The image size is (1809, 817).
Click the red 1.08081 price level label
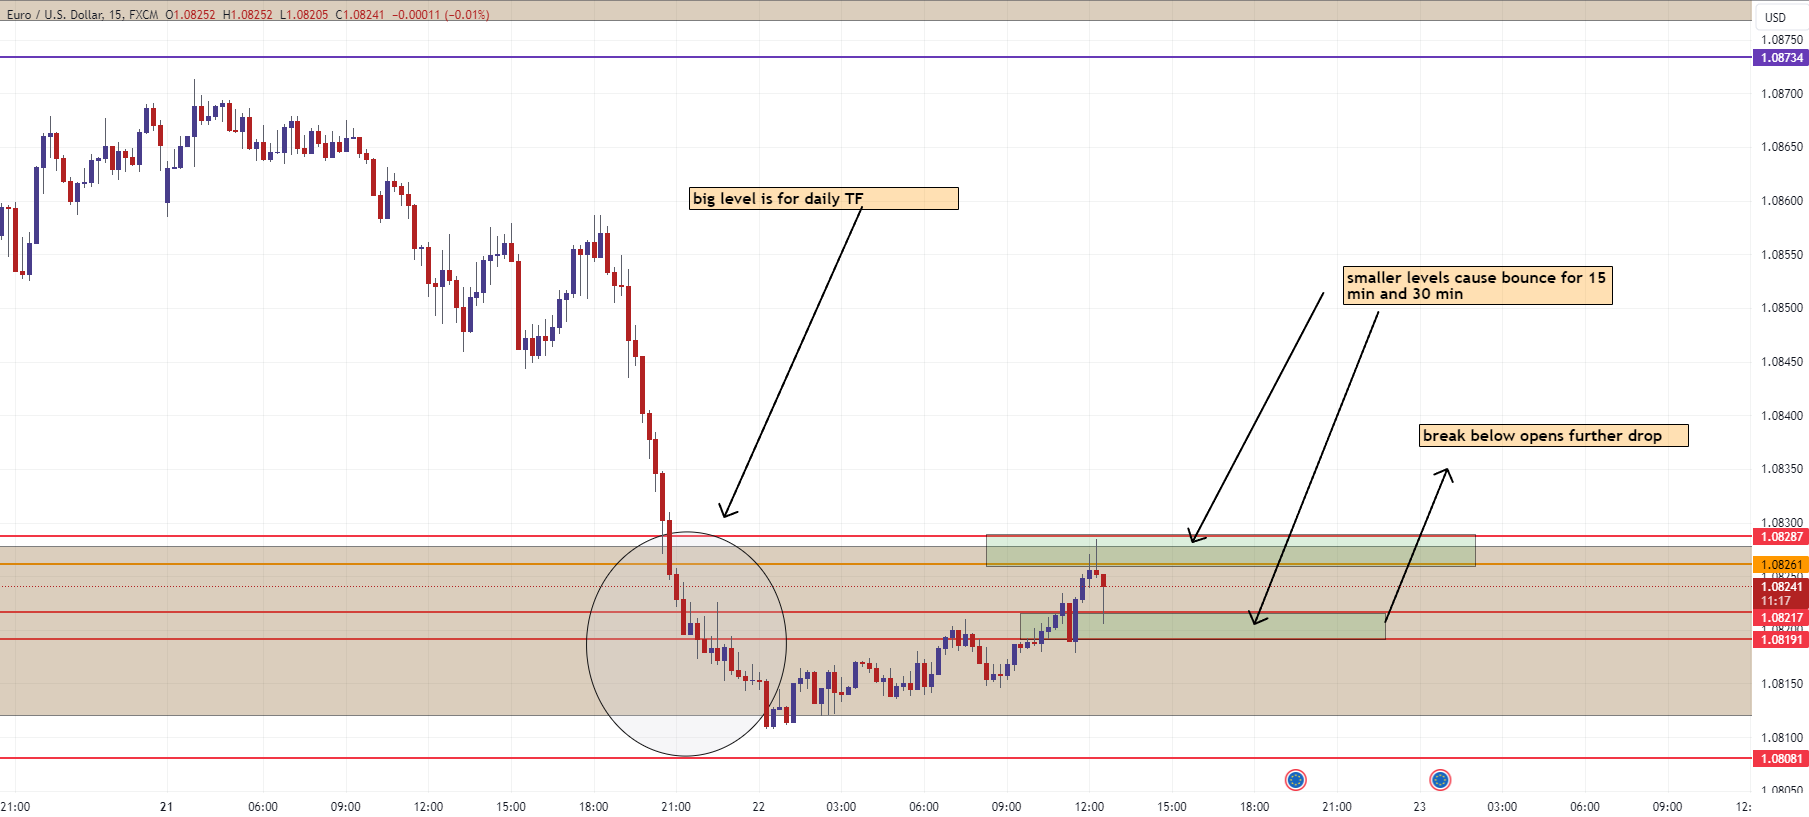(1781, 759)
